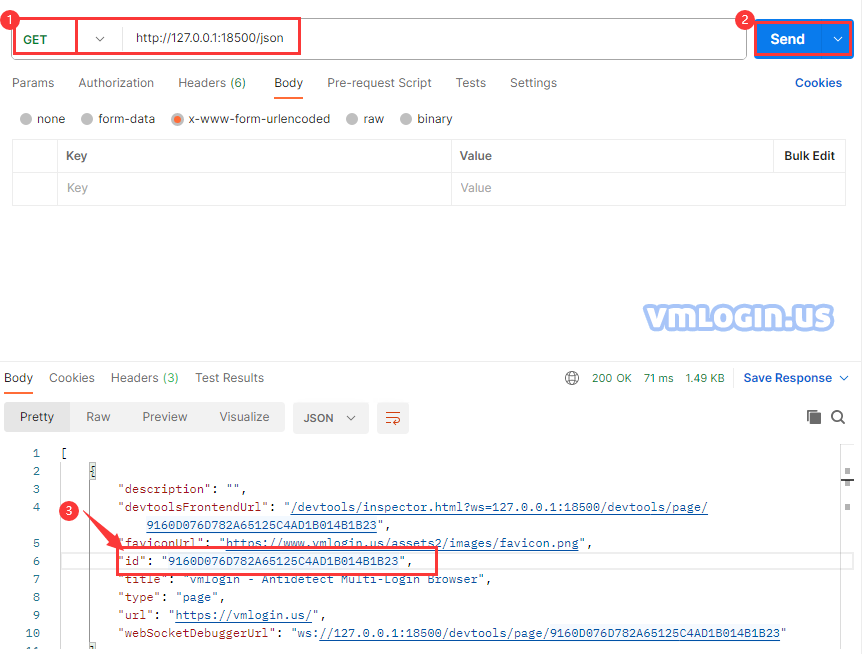Screen dimensions: 868x654
Task: Open the Cookies link at top right
Action: click(x=818, y=83)
